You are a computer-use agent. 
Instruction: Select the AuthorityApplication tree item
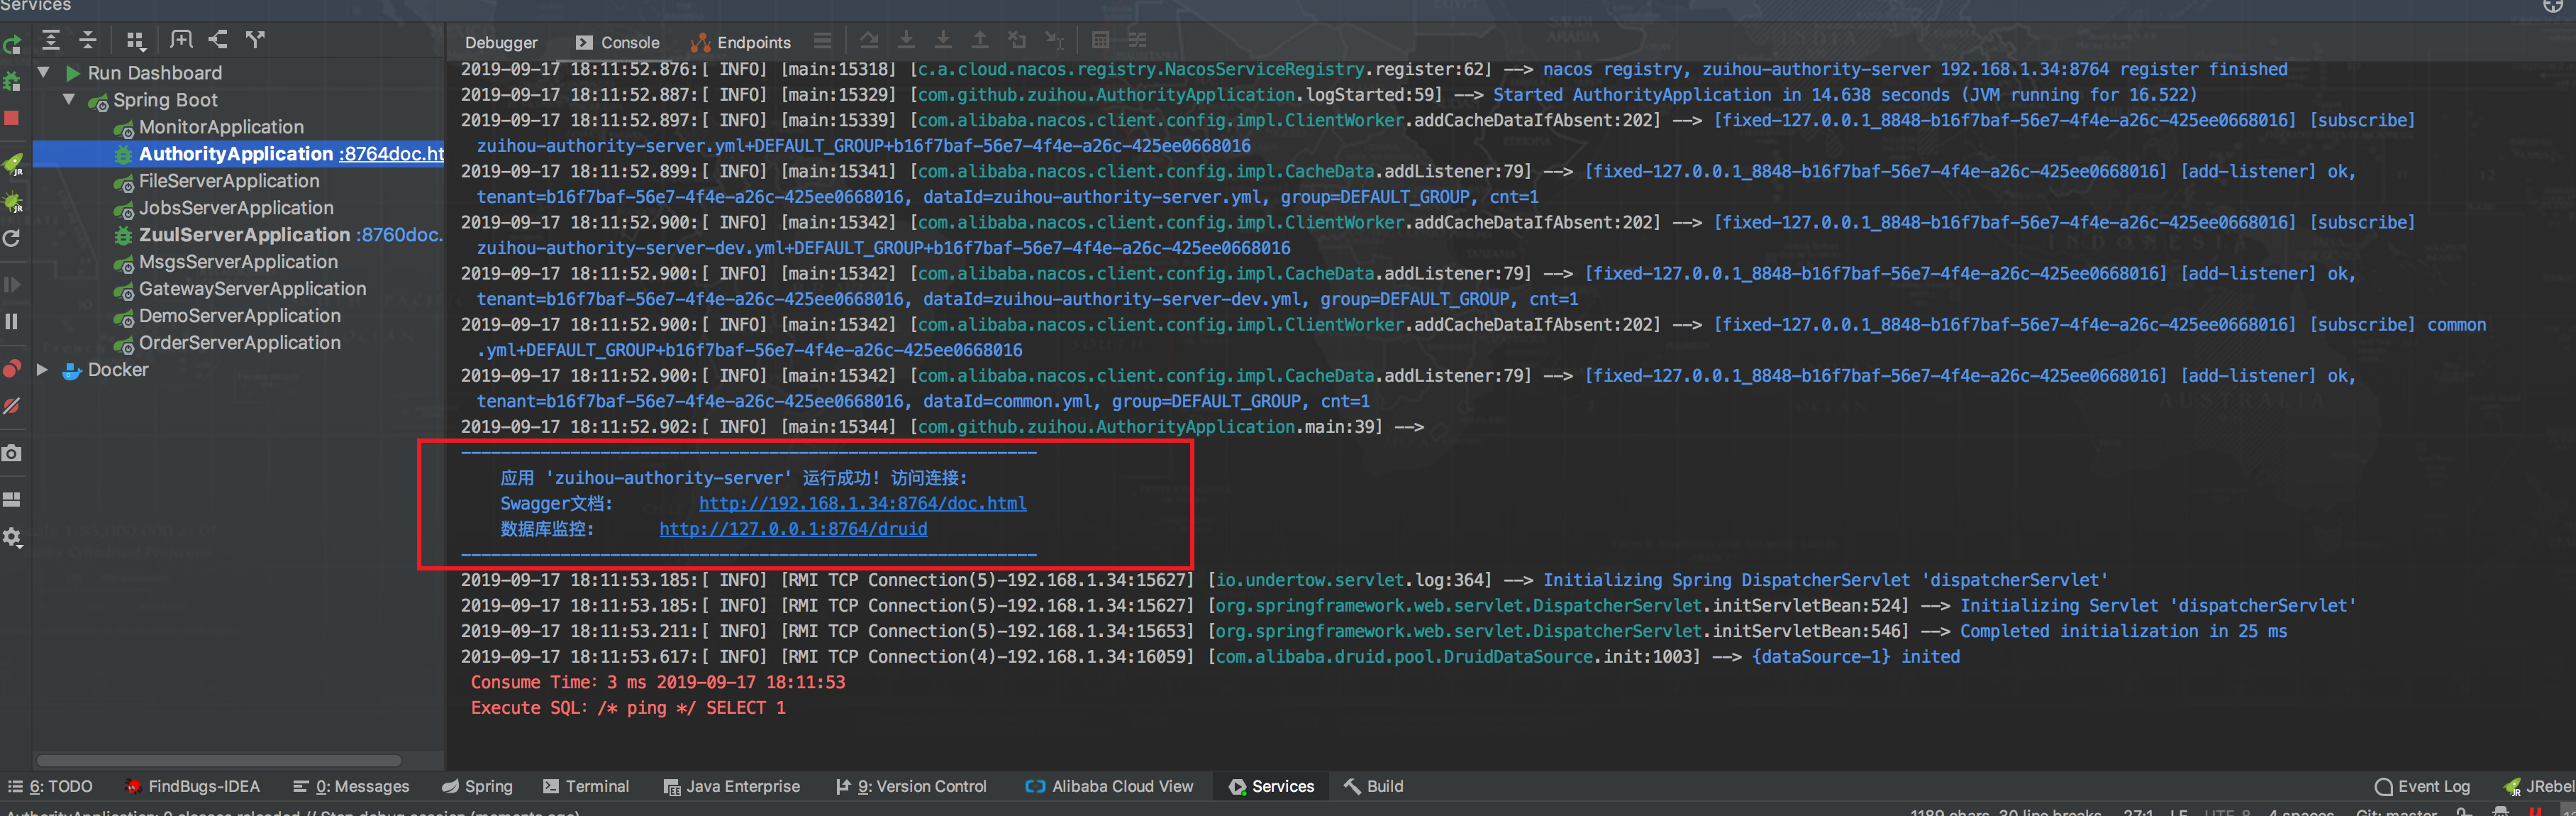[x=236, y=154]
